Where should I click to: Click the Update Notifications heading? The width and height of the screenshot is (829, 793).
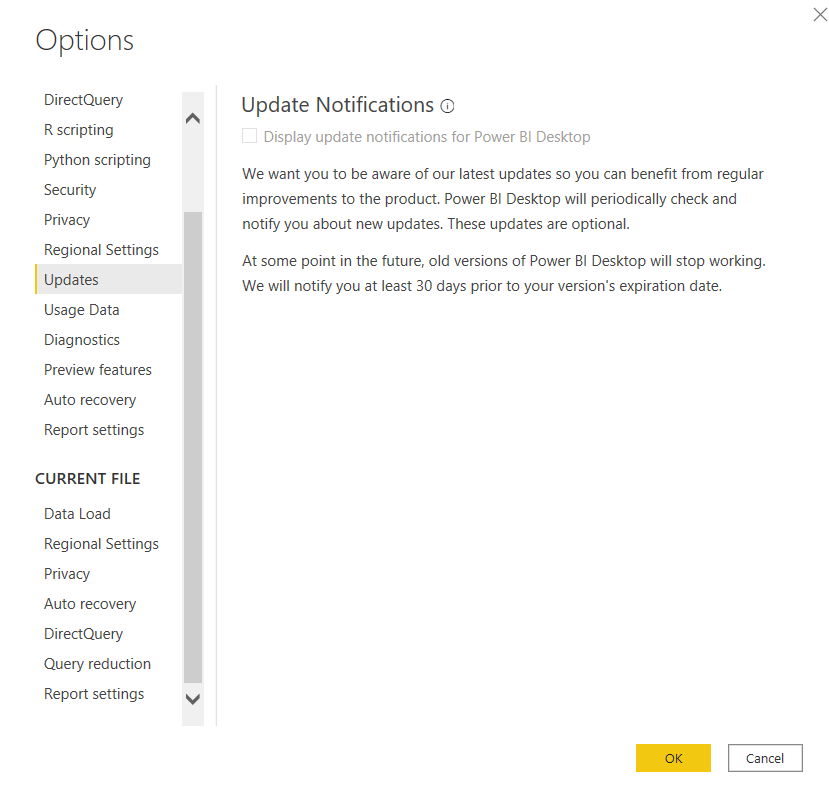[x=337, y=105]
